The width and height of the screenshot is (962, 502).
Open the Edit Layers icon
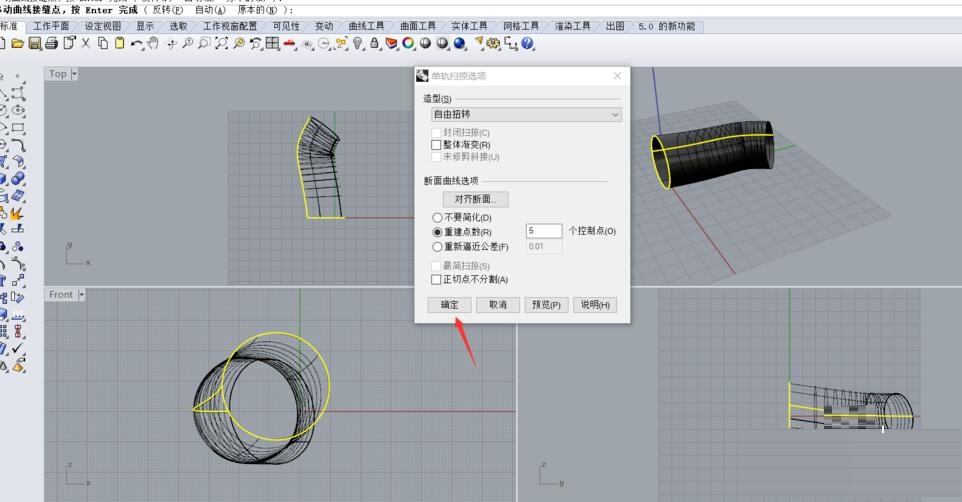391,44
